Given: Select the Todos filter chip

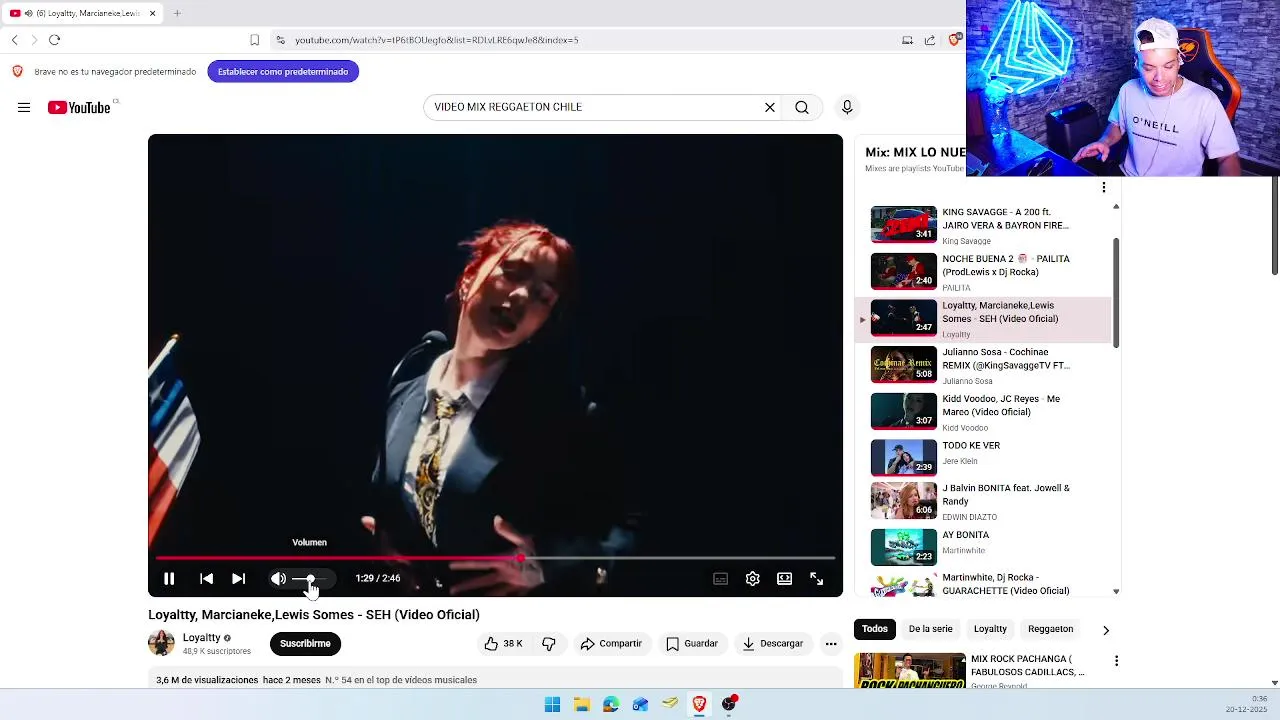Looking at the screenshot, I should [875, 629].
